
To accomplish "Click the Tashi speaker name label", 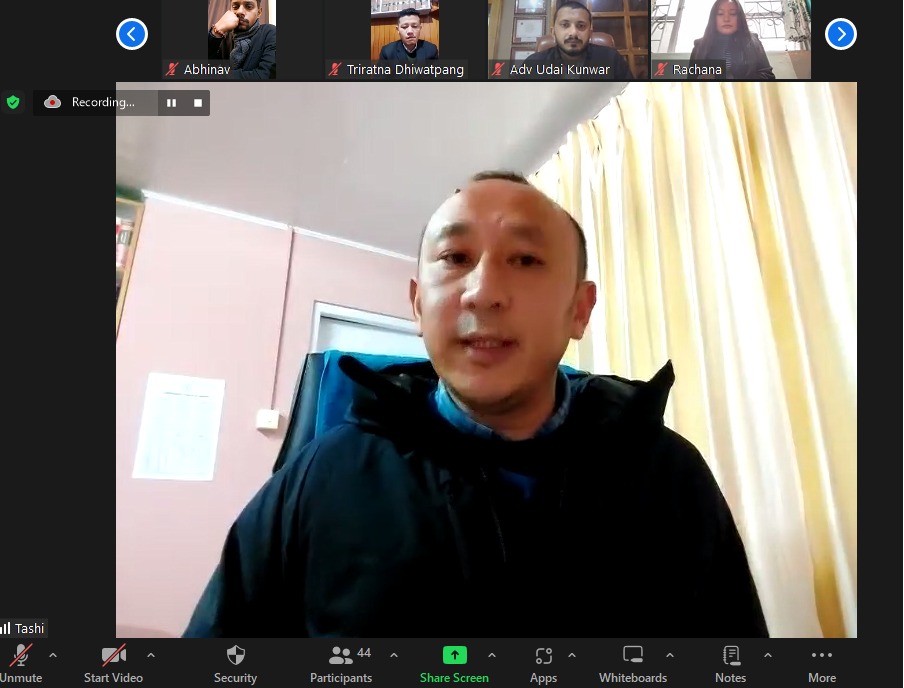I will coord(29,628).
